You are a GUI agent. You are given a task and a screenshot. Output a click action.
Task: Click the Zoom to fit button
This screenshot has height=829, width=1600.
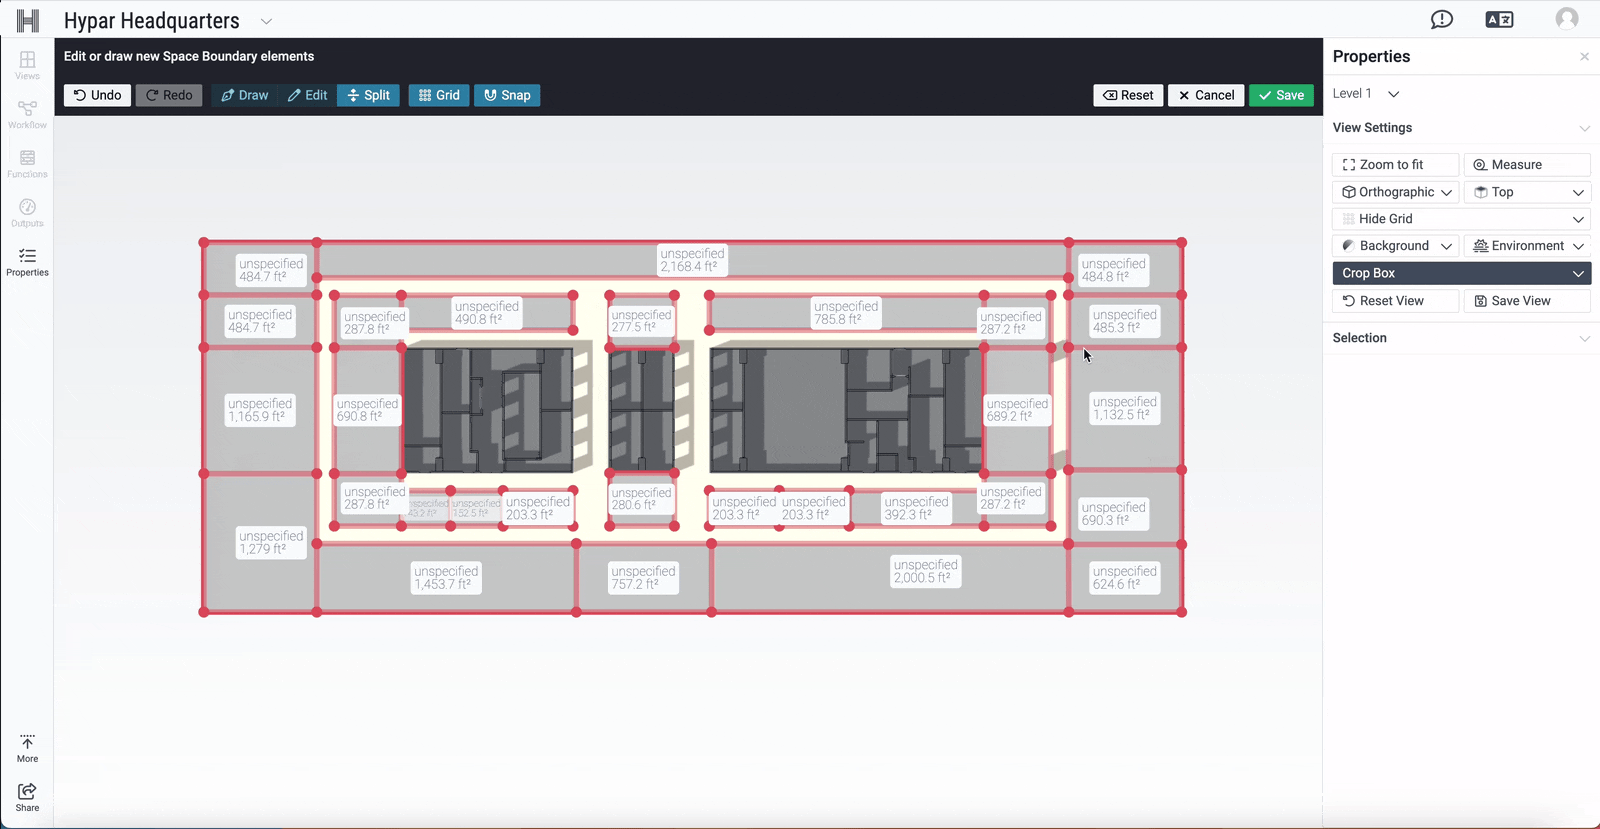click(x=1395, y=165)
